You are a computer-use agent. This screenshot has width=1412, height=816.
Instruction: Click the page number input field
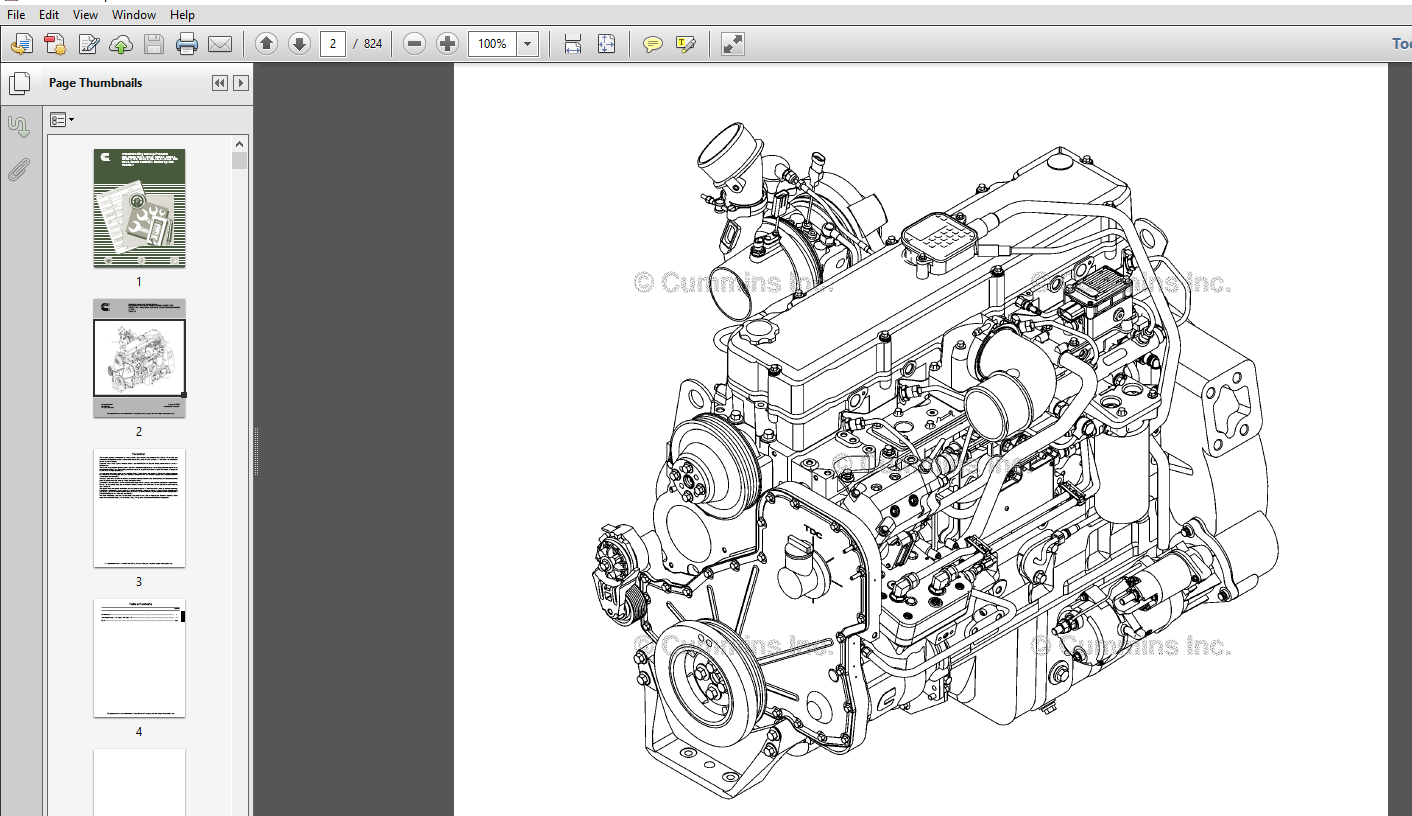(333, 44)
